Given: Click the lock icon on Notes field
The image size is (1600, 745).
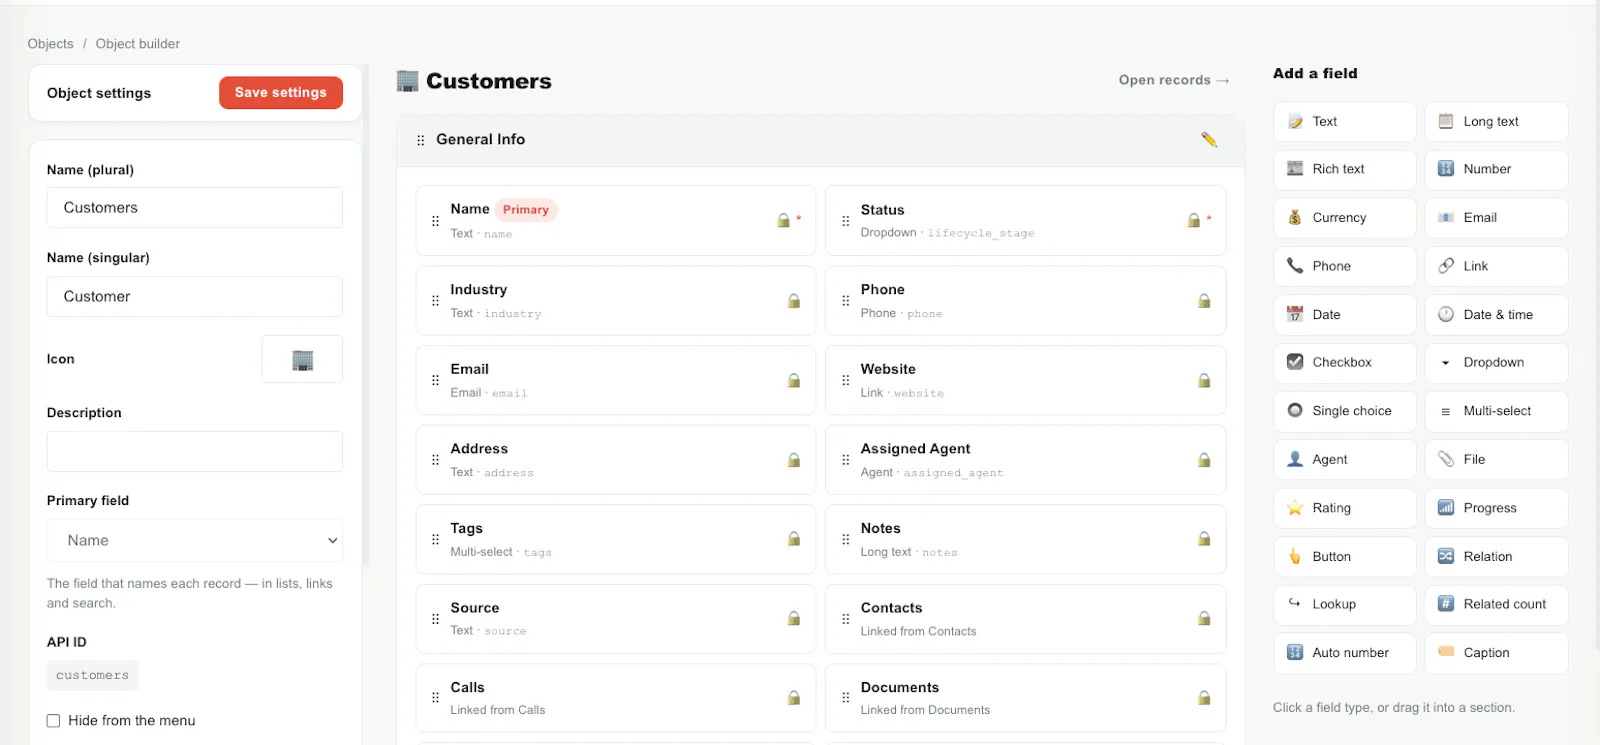Looking at the screenshot, I should click(x=1204, y=539).
